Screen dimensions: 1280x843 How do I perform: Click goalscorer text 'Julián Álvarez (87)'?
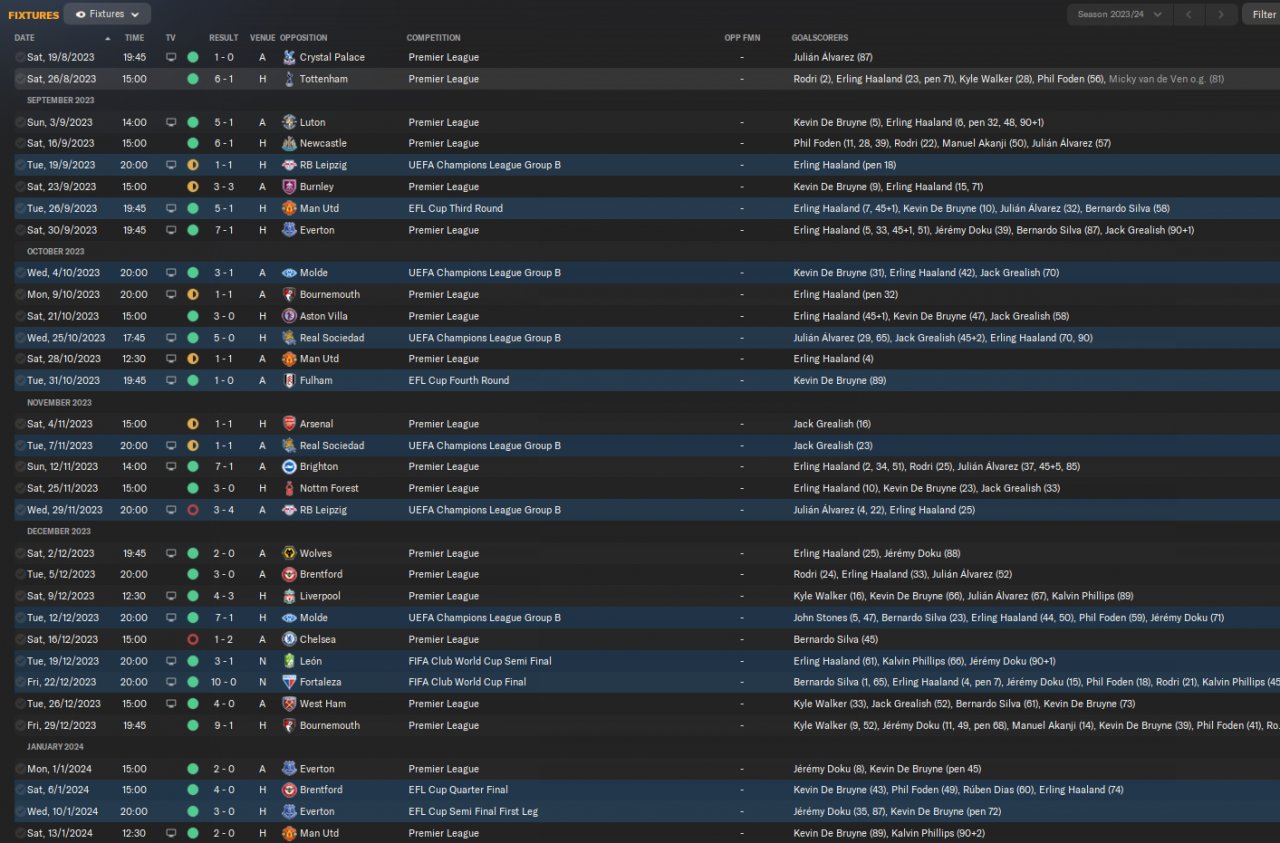[x=833, y=57]
